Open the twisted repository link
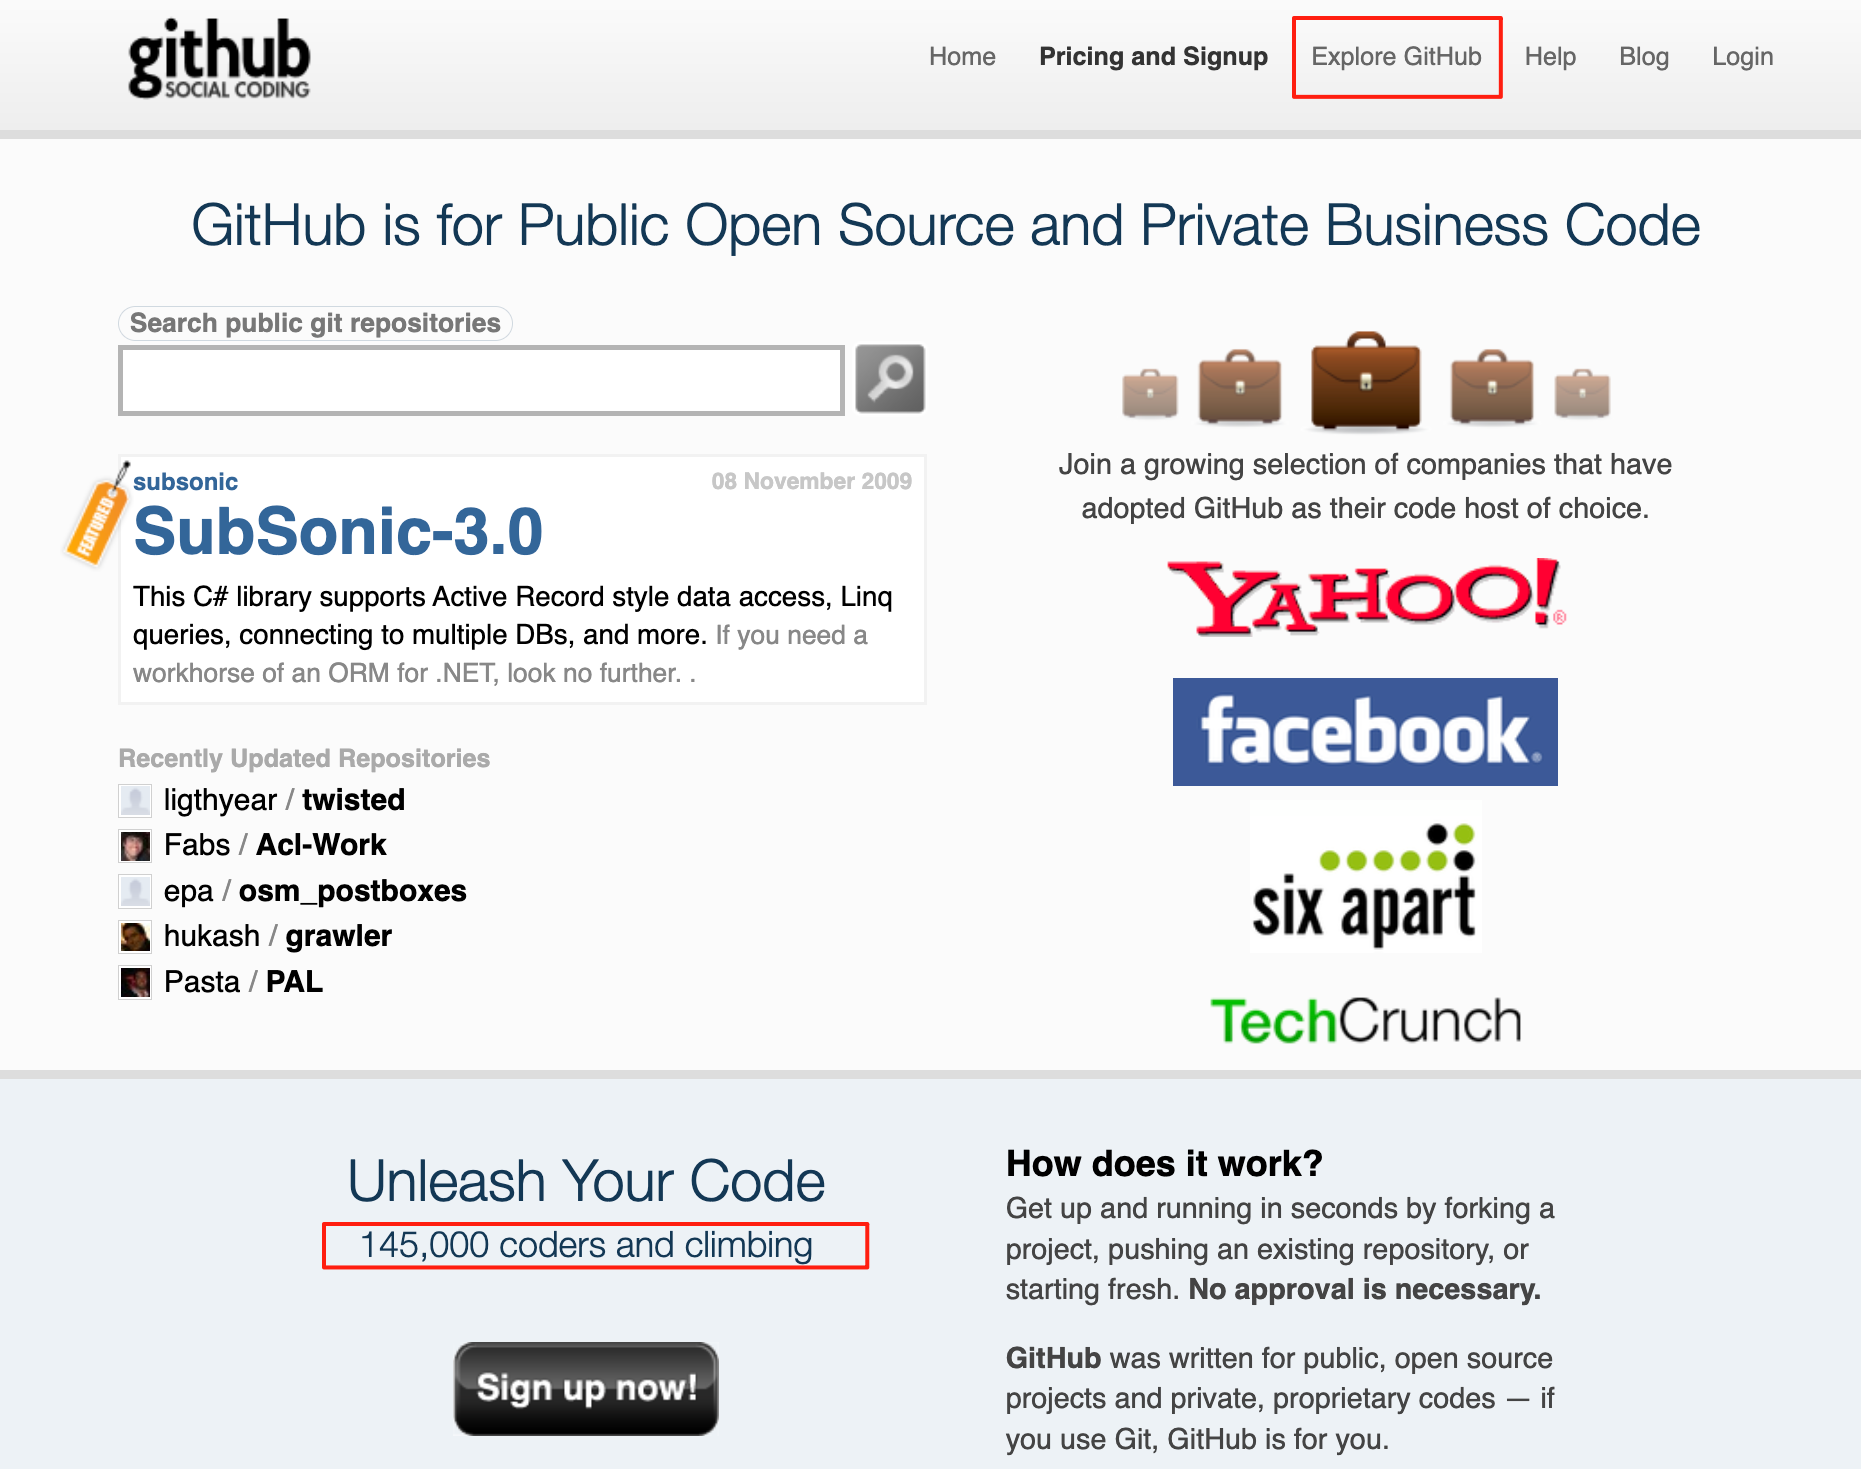 [x=353, y=800]
